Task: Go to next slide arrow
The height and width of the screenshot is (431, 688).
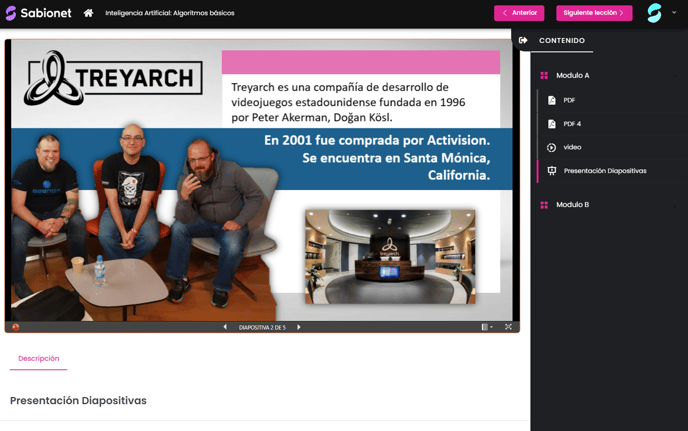Action: pyautogui.click(x=299, y=327)
